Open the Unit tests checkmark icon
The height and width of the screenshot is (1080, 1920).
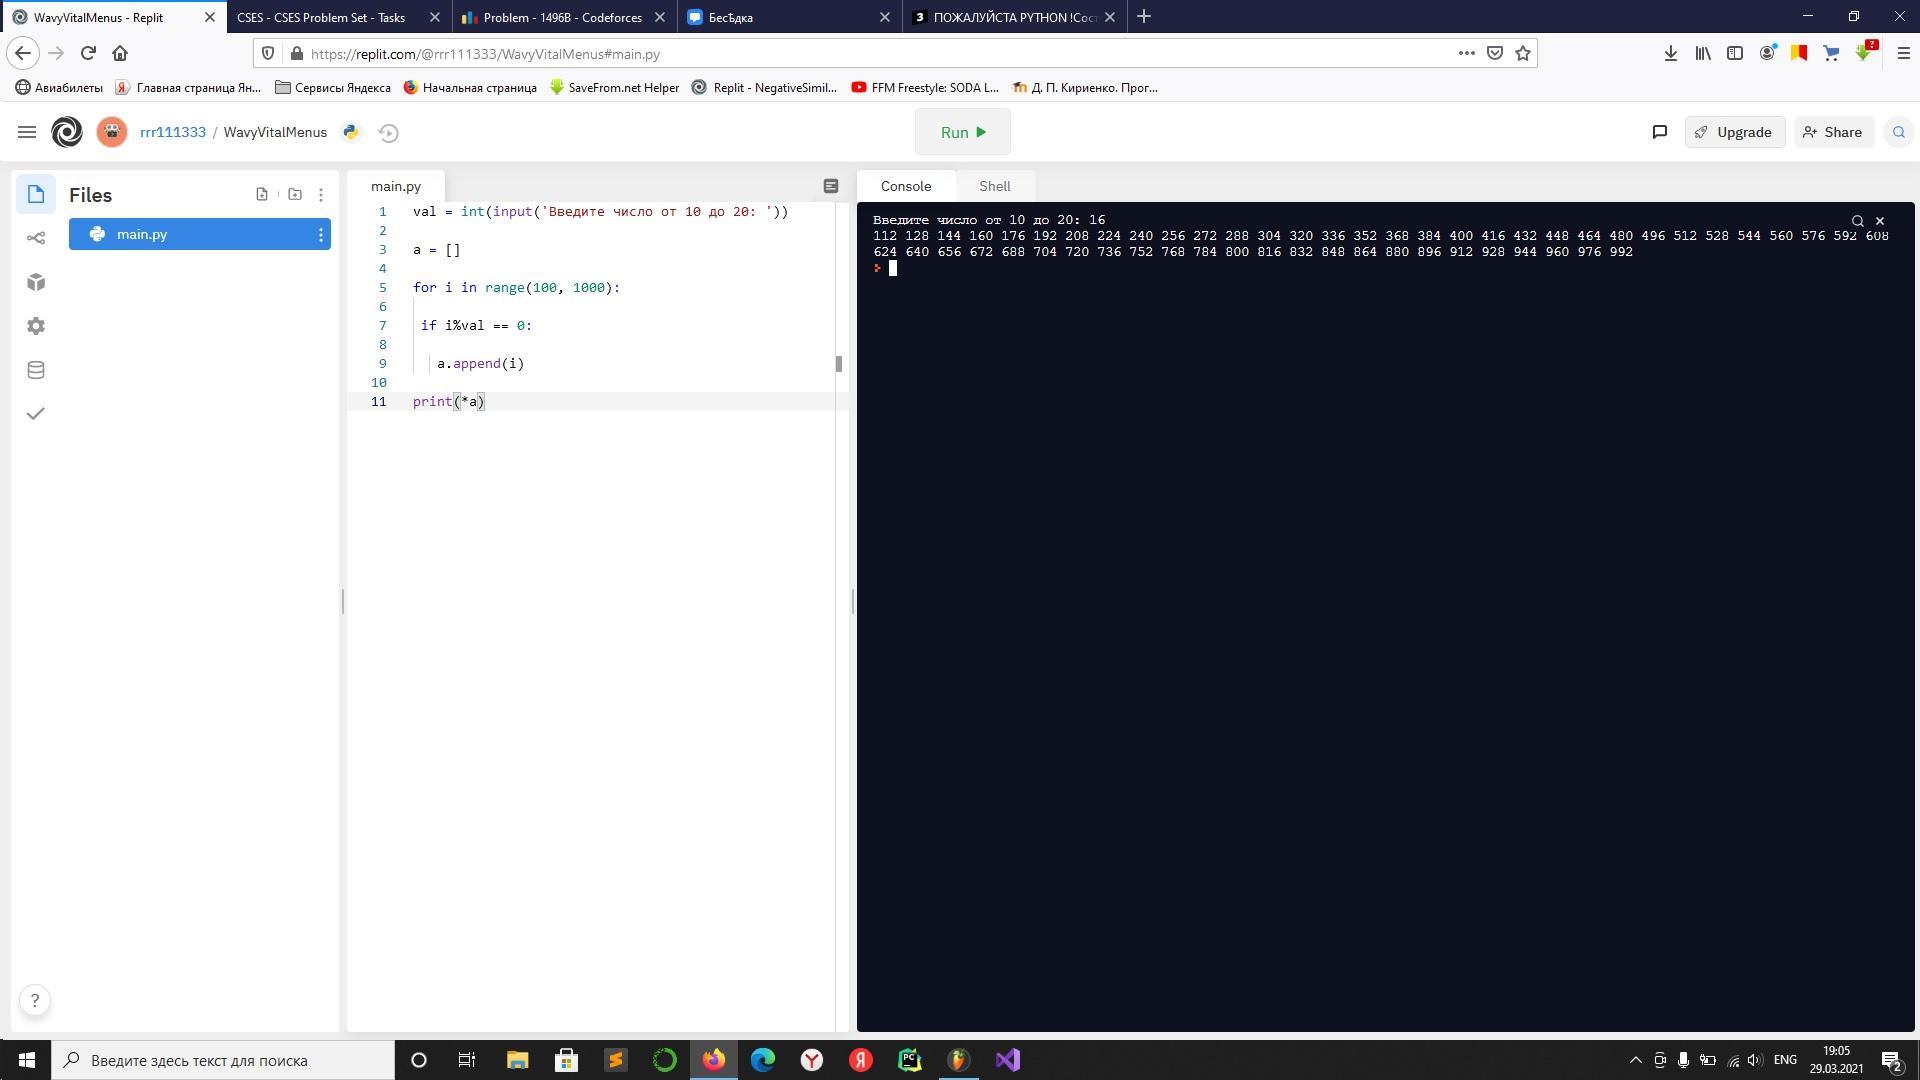36,413
